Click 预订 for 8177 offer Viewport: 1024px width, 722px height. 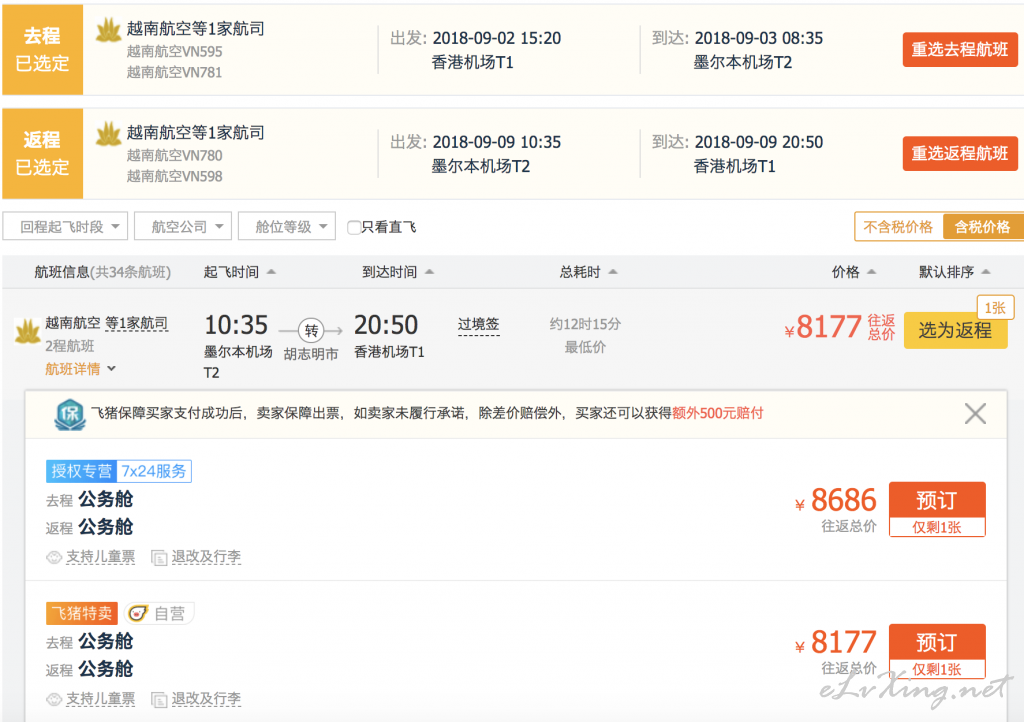pyautogui.click(x=936, y=642)
